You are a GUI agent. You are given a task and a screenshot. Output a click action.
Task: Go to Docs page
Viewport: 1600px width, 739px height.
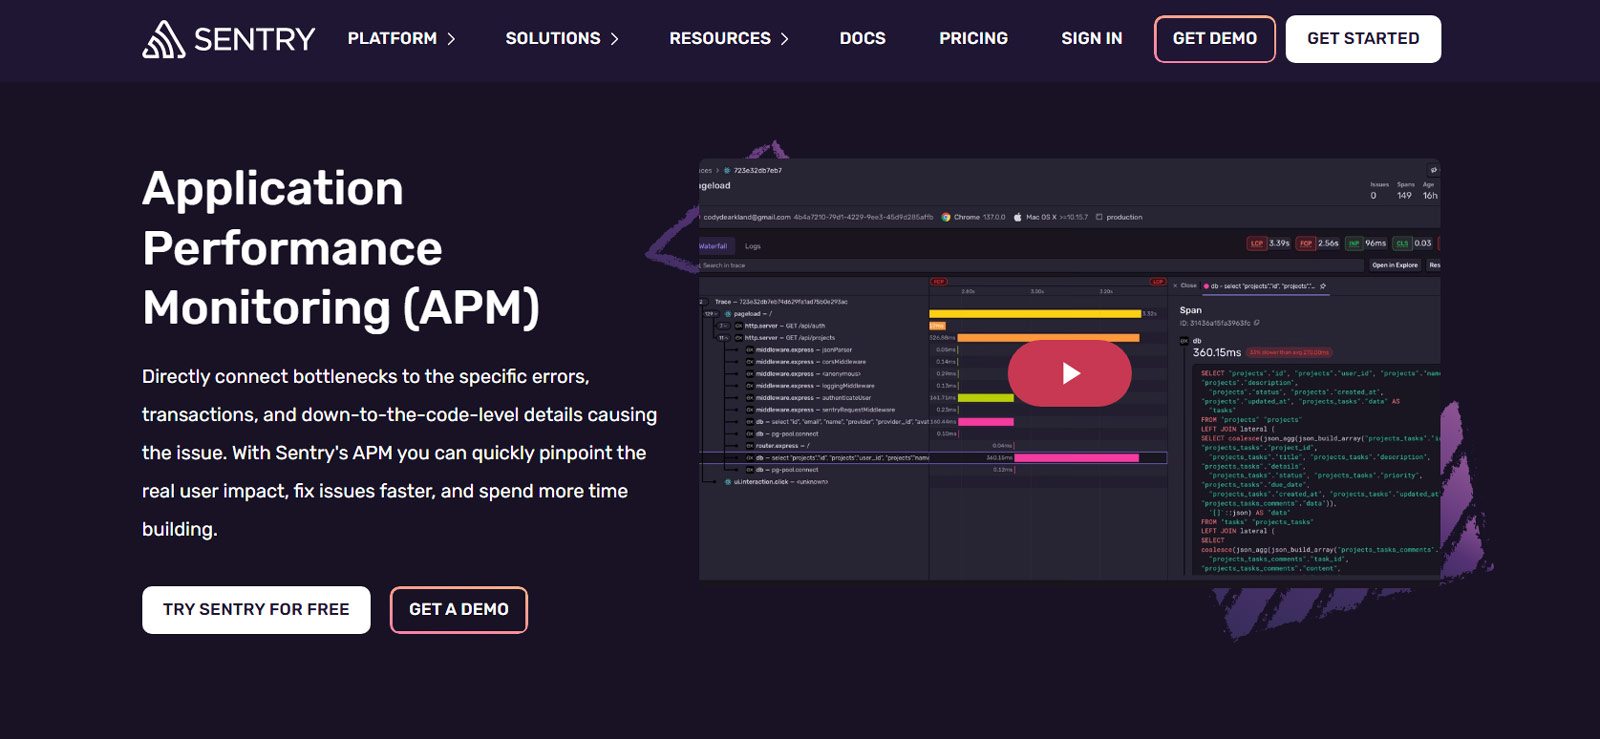[862, 39]
